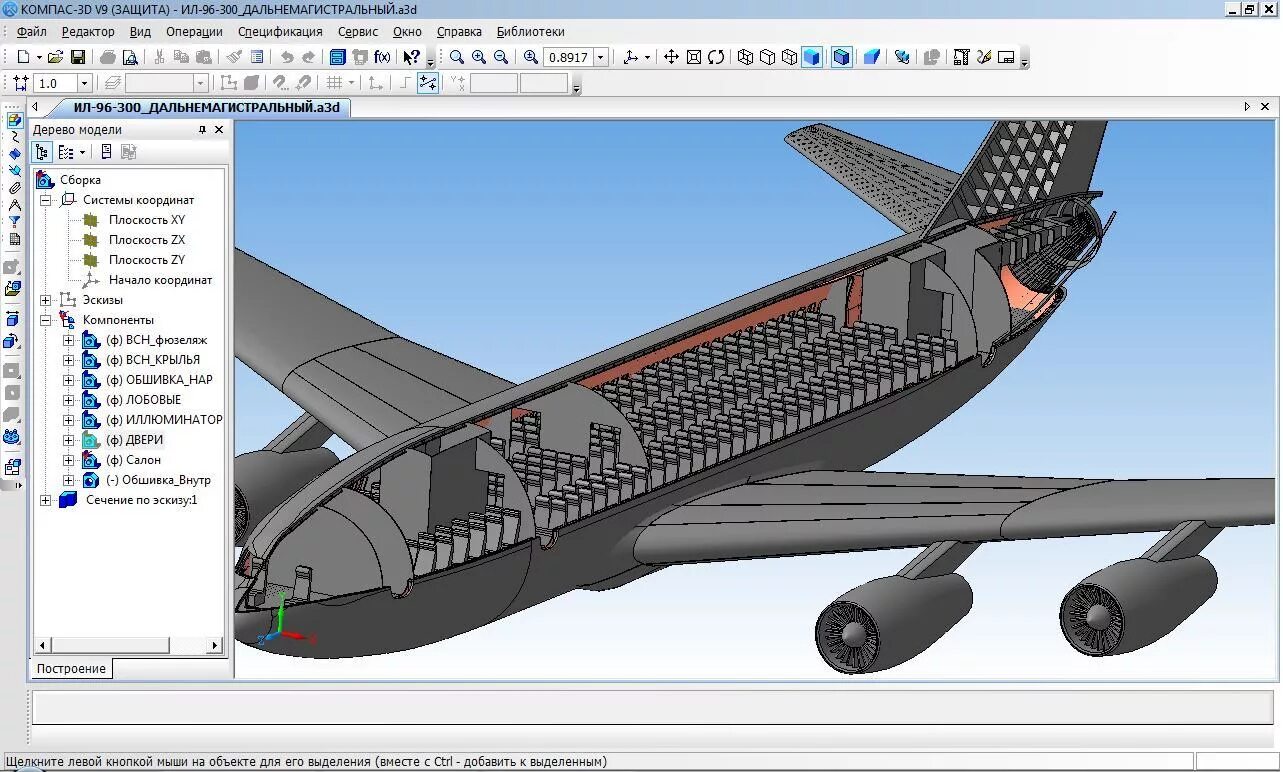Toggle shaded with edges display mode
Image resolution: width=1283 pixels, height=772 pixels.
tap(842, 57)
